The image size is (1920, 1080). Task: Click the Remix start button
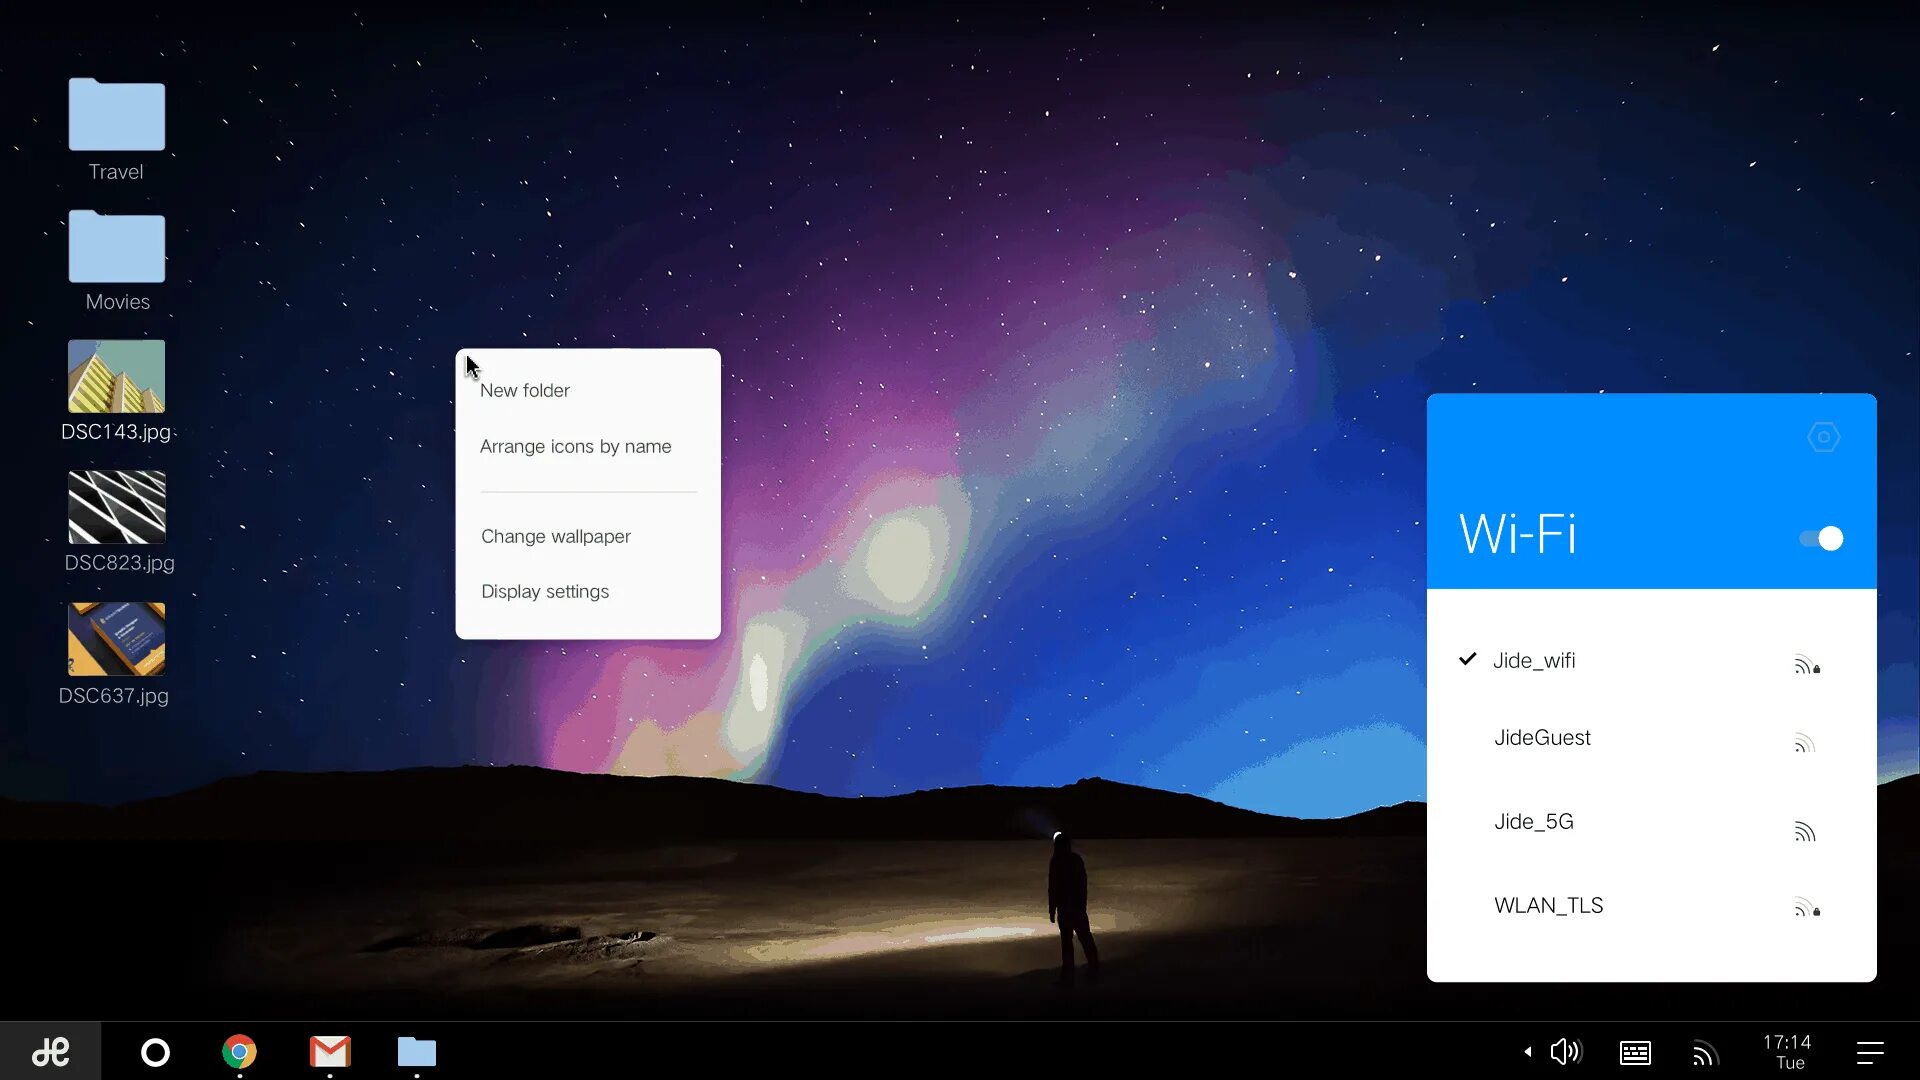pos(52,1051)
